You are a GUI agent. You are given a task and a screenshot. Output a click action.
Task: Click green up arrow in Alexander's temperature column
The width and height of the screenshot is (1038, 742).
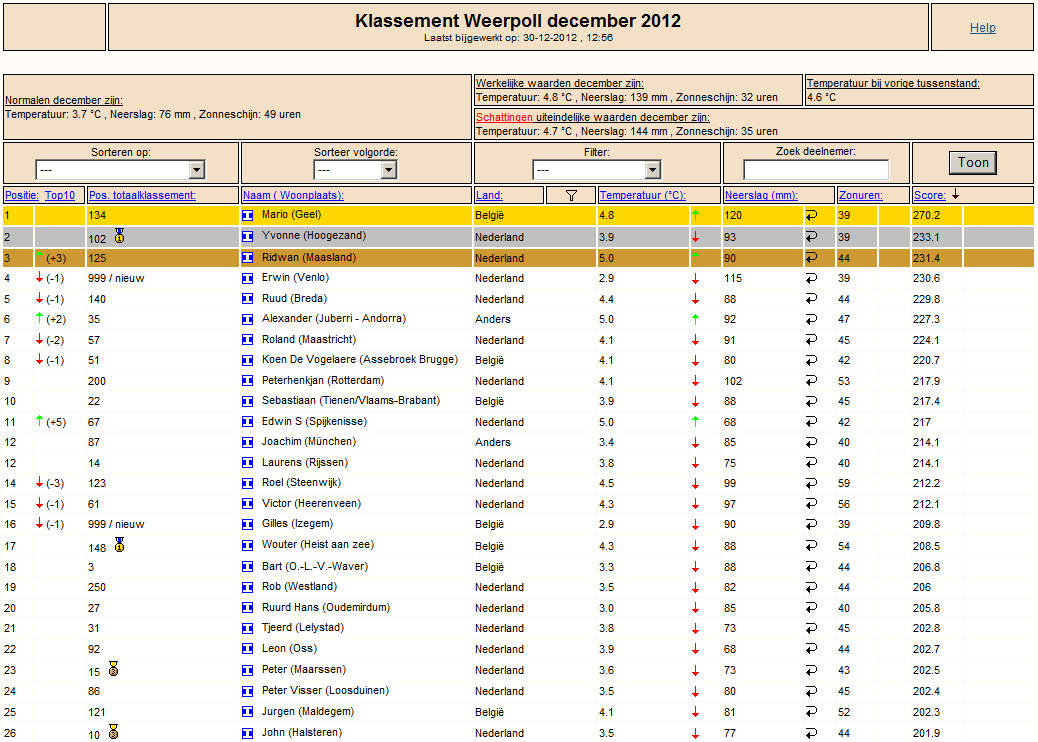pos(695,319)
